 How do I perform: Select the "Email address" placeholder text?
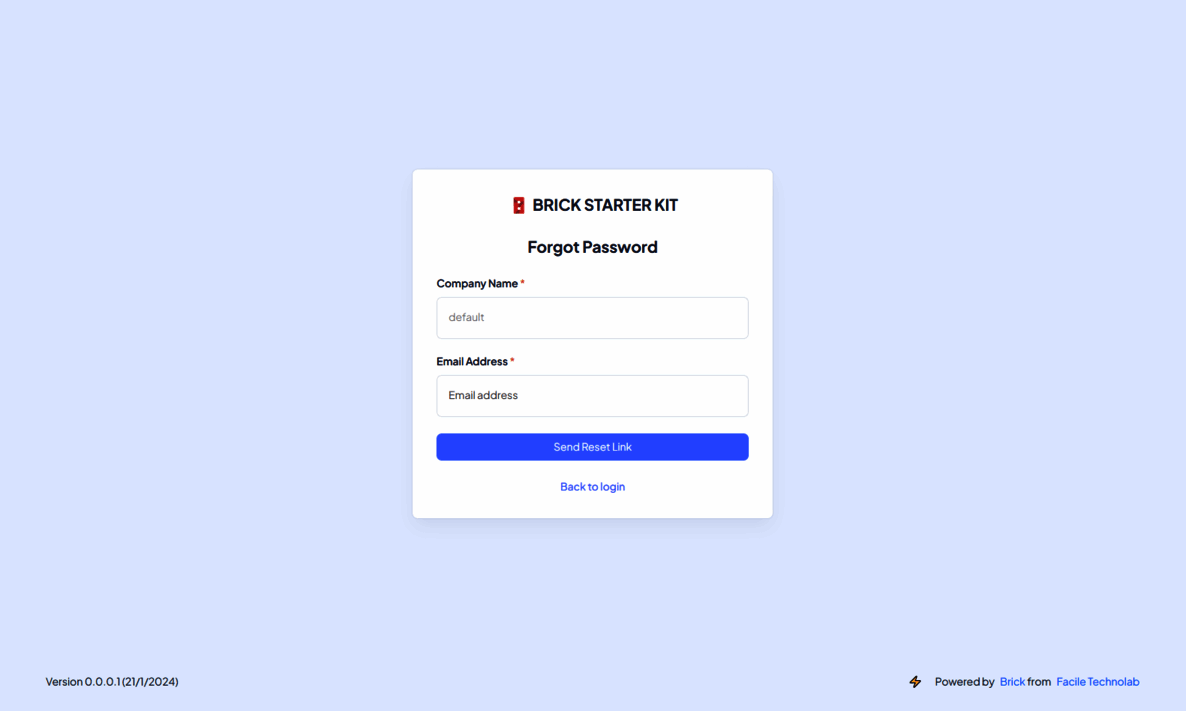pyautogui.click(x=483, y=395)
